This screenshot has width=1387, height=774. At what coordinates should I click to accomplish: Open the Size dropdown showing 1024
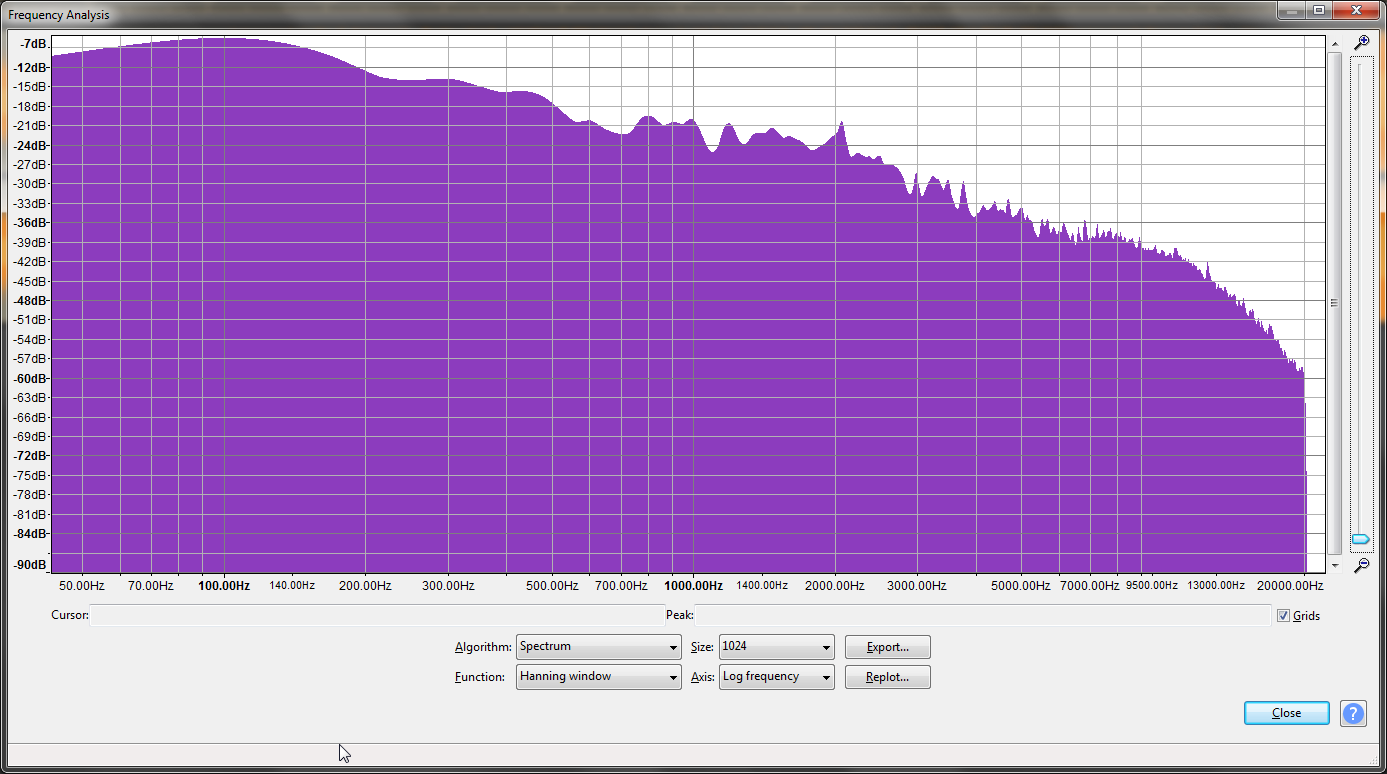[x=776, y=647]
